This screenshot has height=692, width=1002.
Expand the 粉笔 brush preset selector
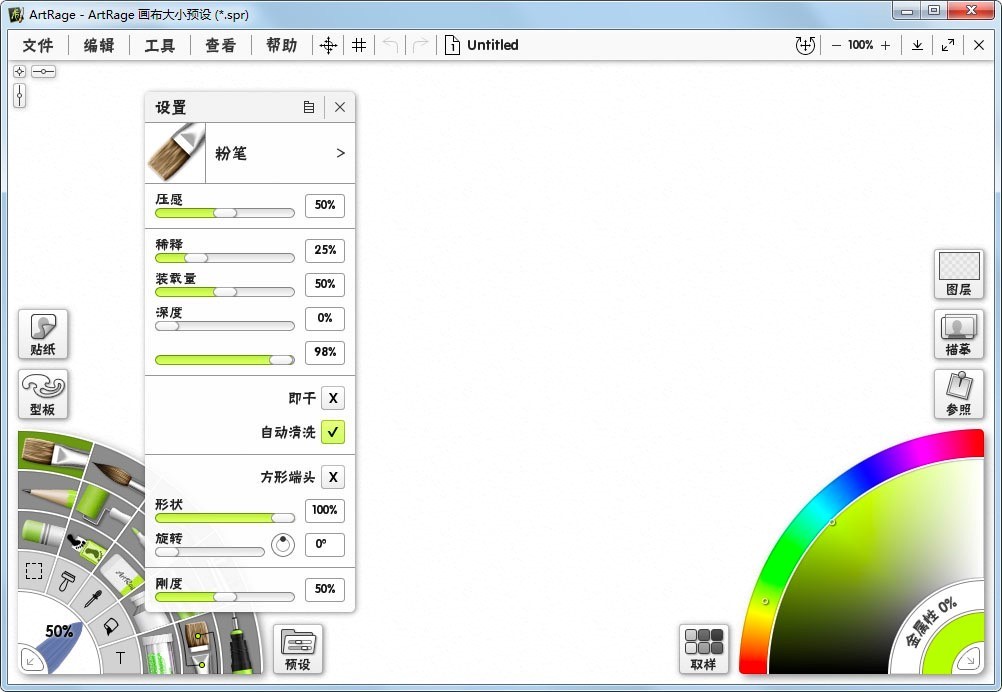[x=340, y=153]
